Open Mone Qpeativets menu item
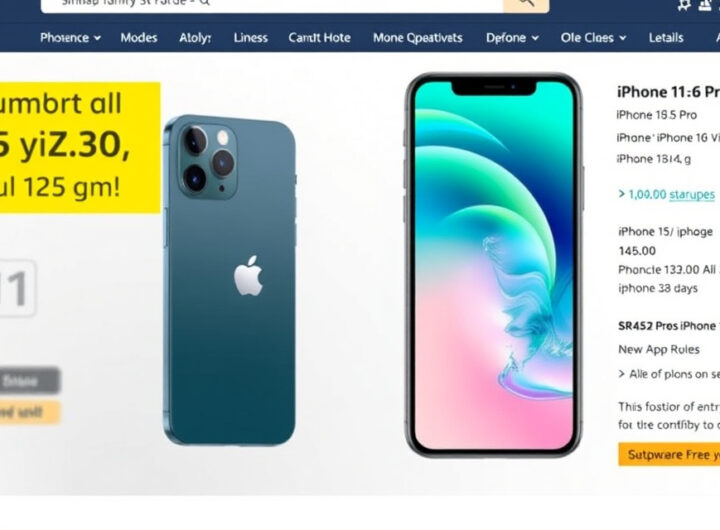 pos(417,38)
